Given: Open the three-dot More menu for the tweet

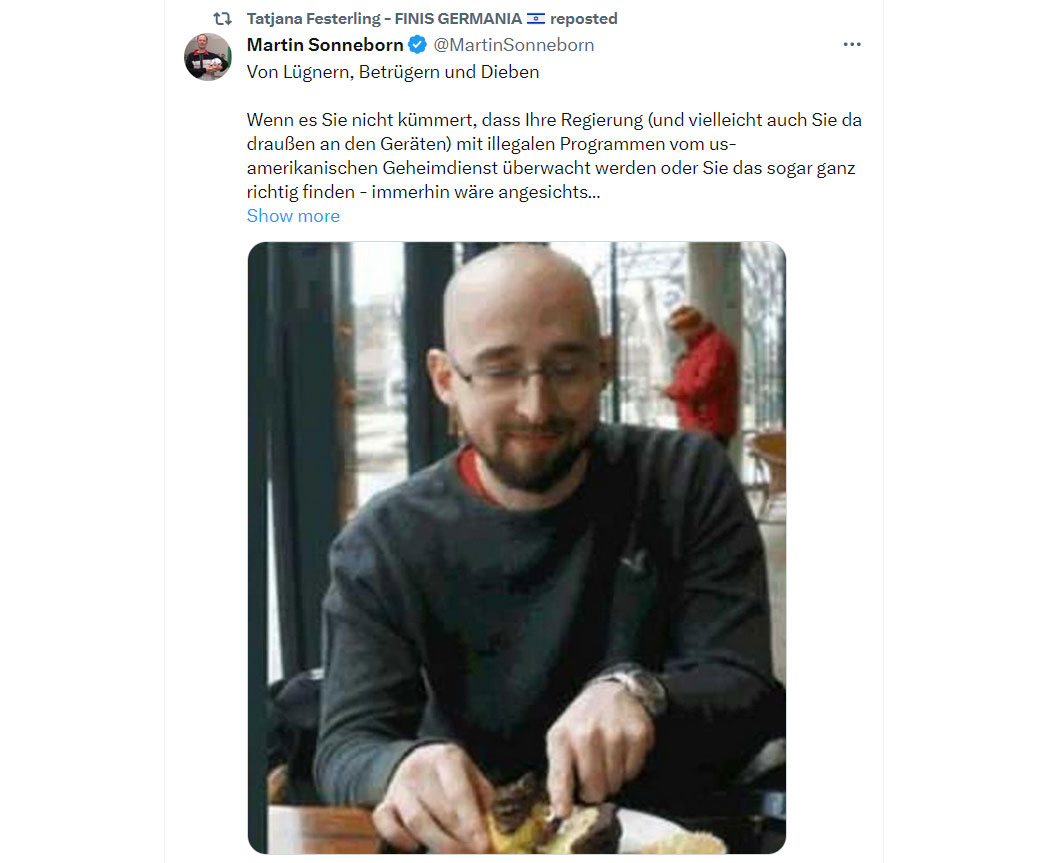Looking at the screenshot, I should (x=852, y=44).
